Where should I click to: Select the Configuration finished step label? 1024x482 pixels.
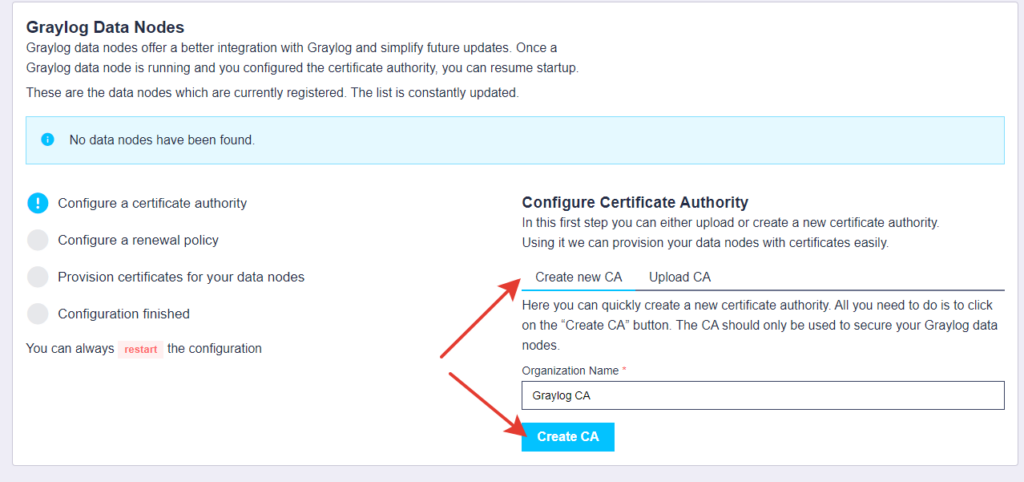123,314
